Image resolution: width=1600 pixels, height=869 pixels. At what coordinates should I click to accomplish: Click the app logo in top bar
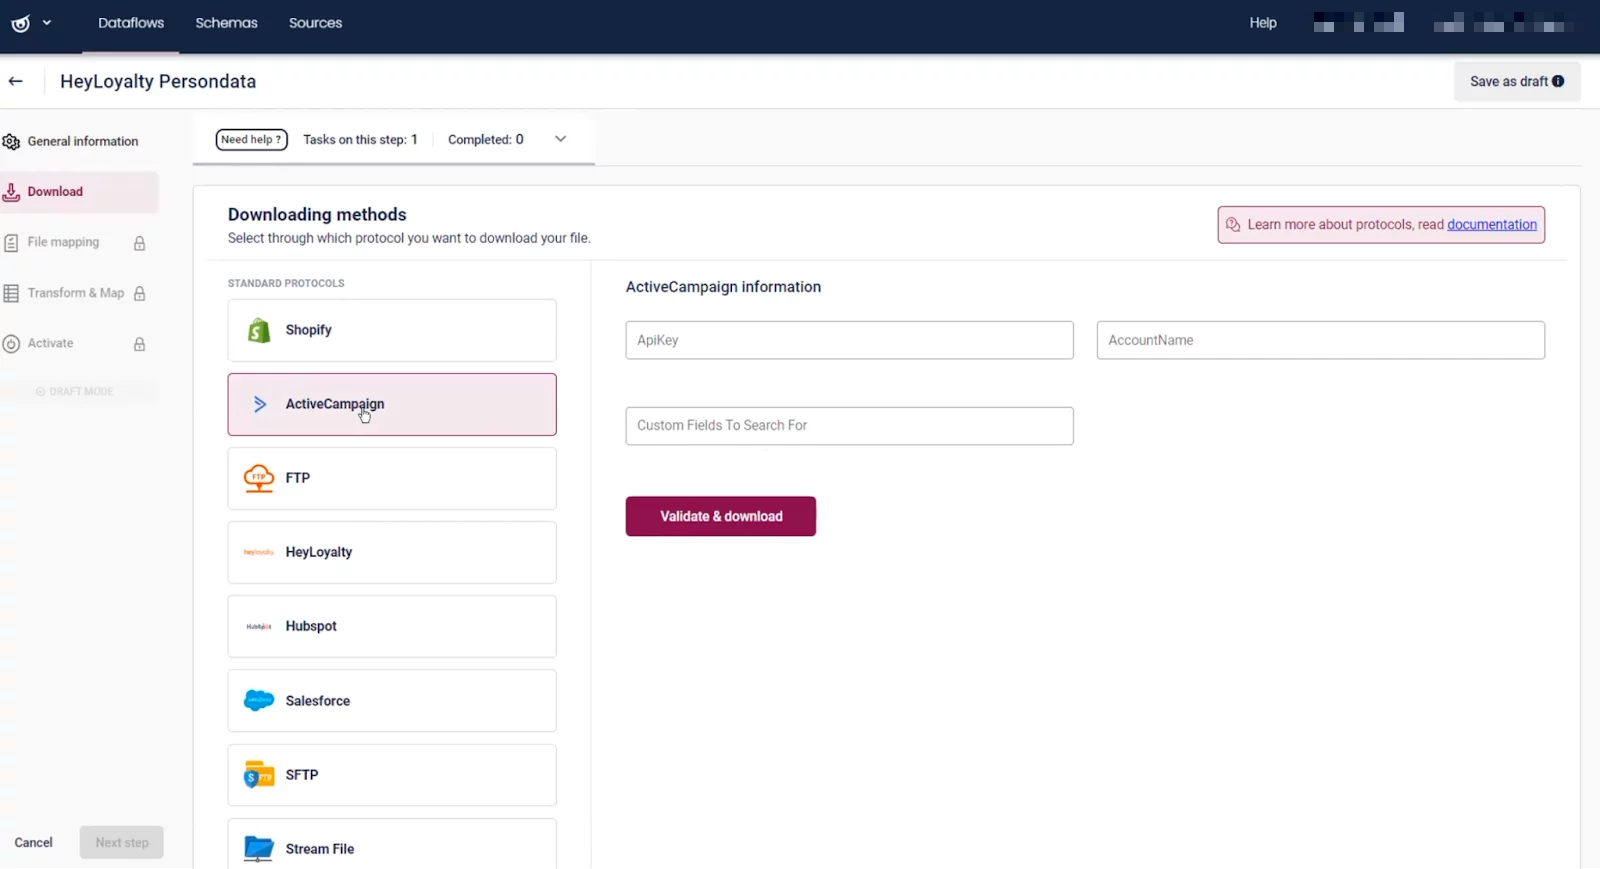click(x=20, y=23)
